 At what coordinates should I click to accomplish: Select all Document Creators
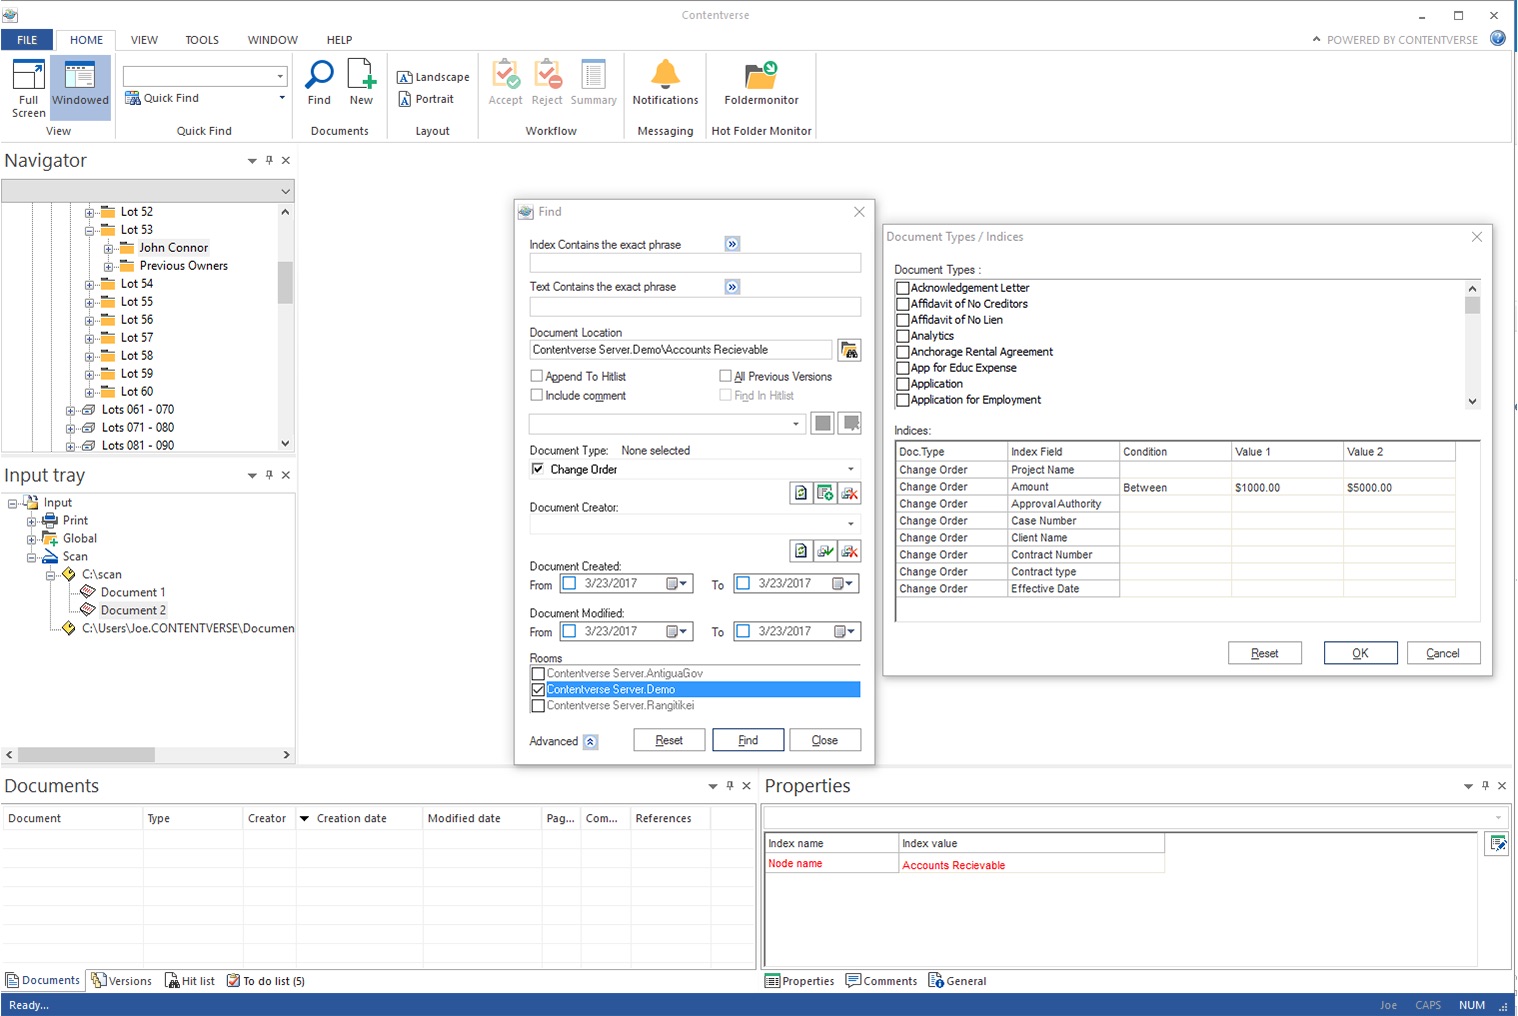tap(825, 551)
